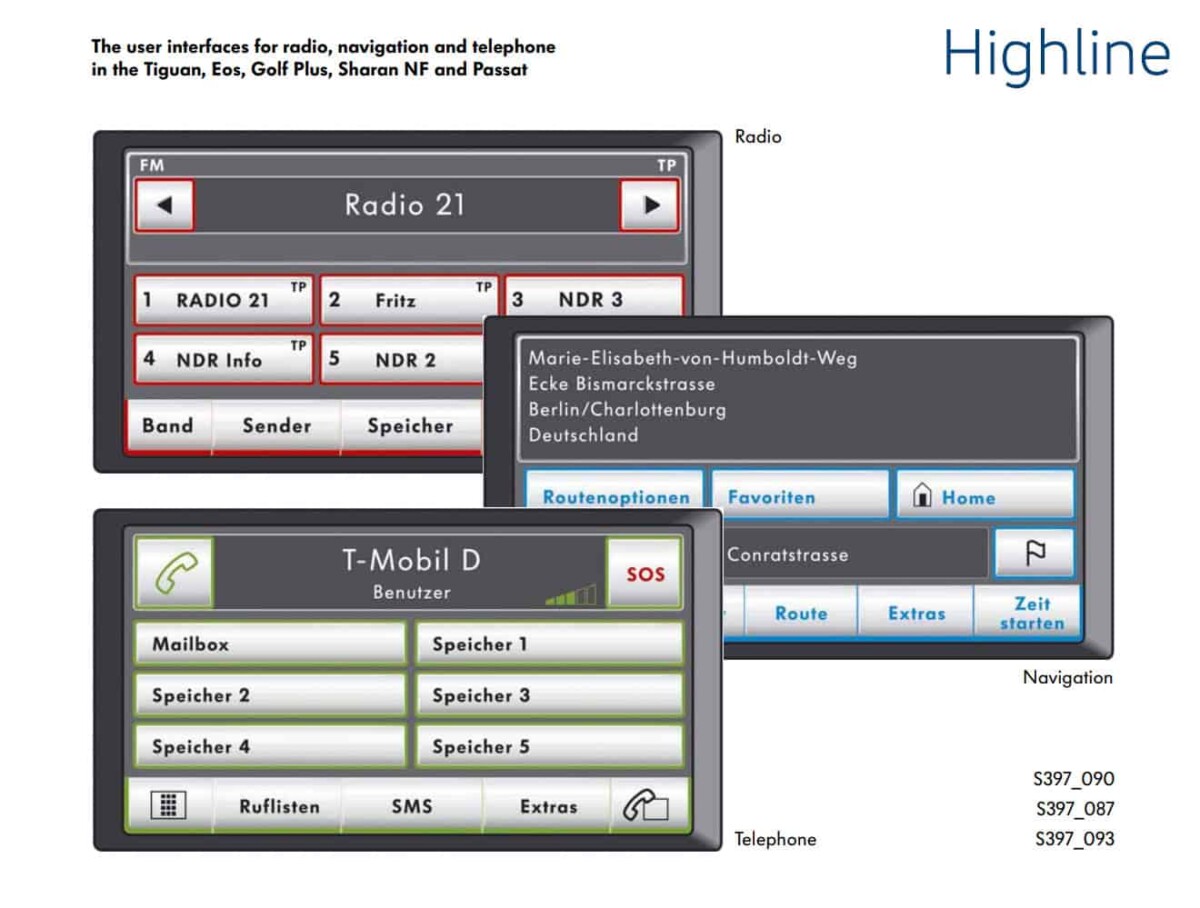Open SMS in Telephone
Image resolution: width=1200 pixels, height=908 pixels.
pos(412,806)
